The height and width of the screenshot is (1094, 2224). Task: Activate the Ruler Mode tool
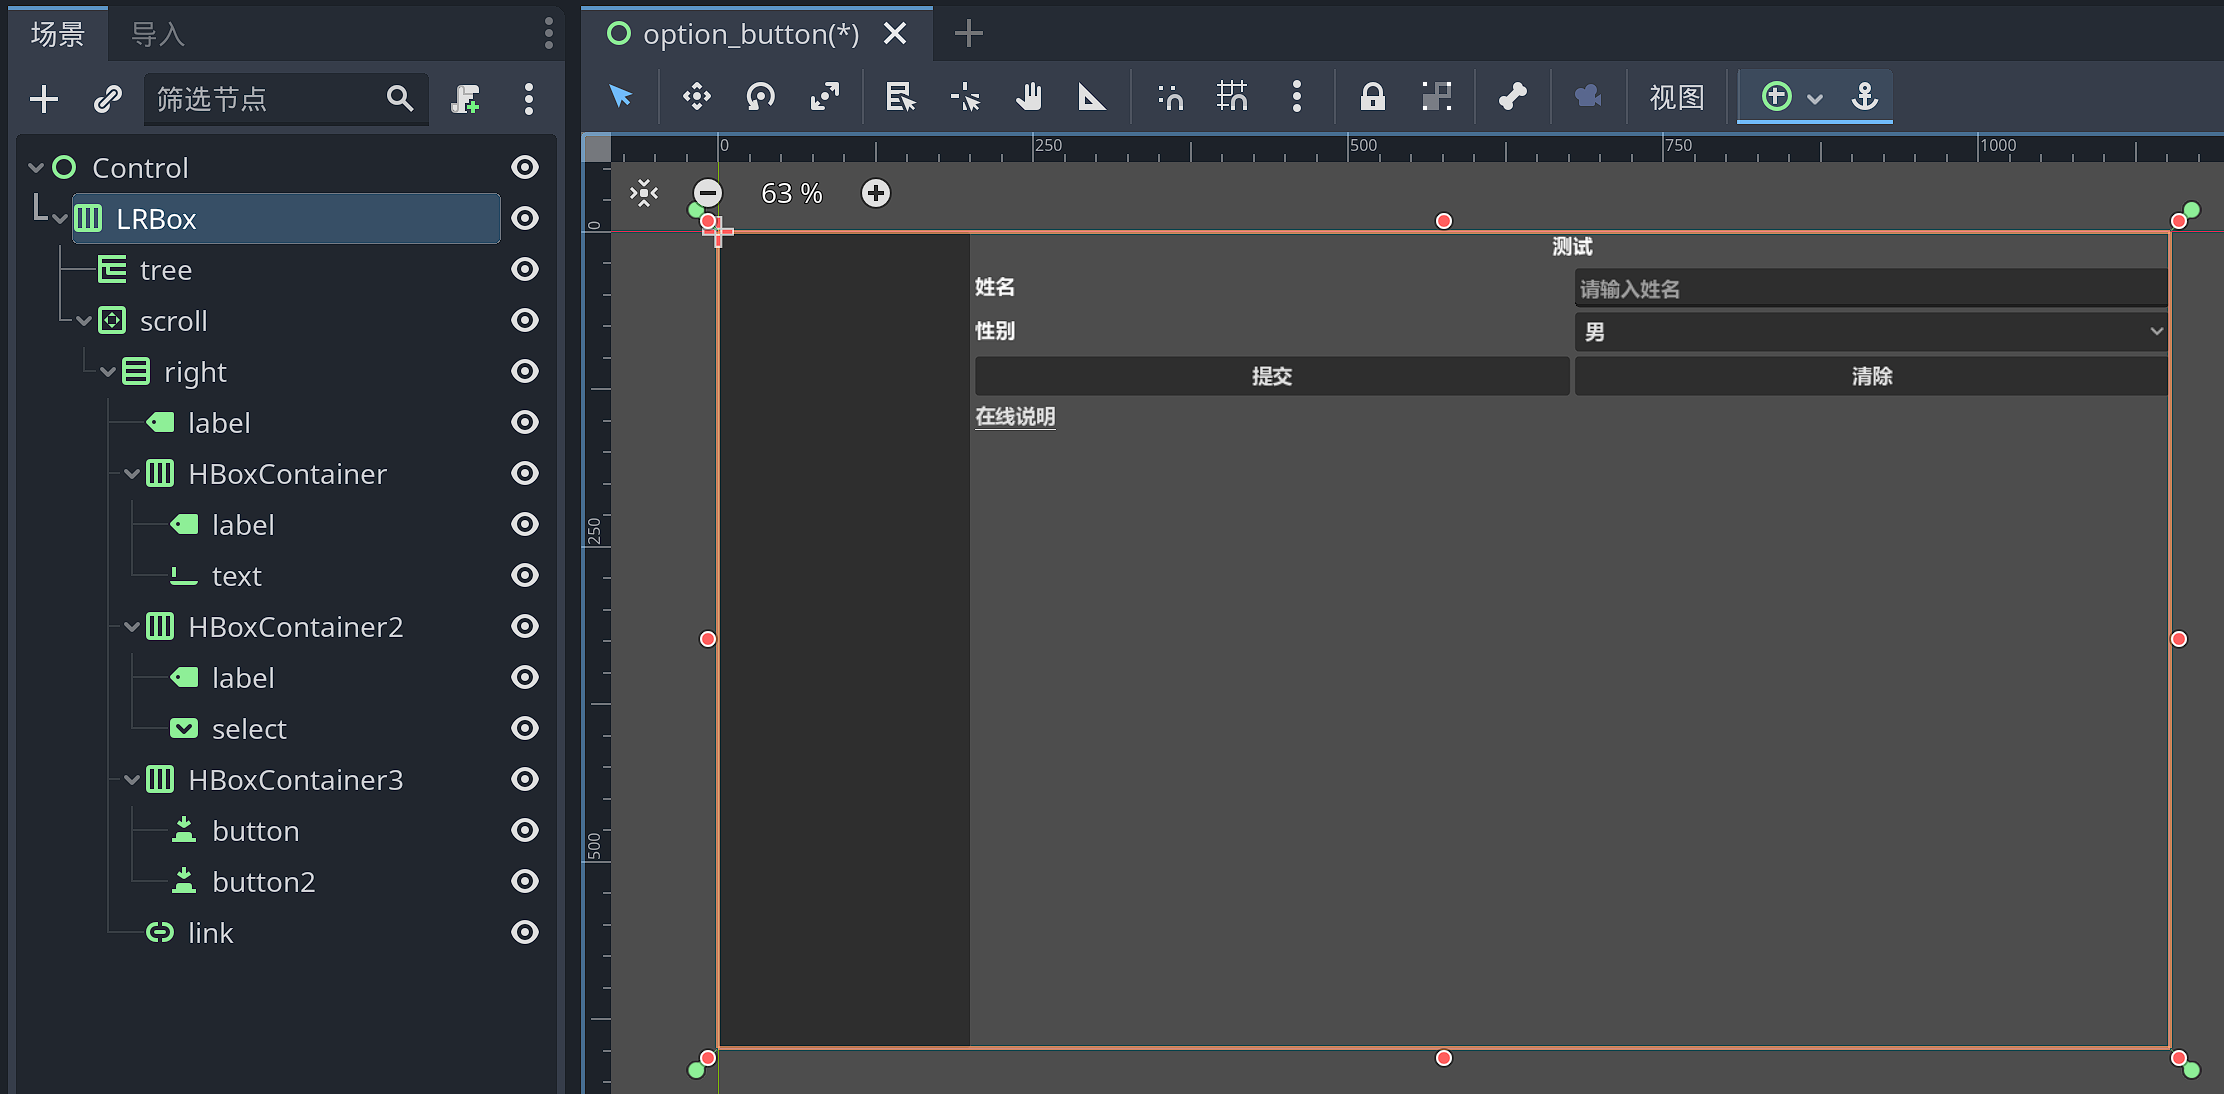[1092, 97]
